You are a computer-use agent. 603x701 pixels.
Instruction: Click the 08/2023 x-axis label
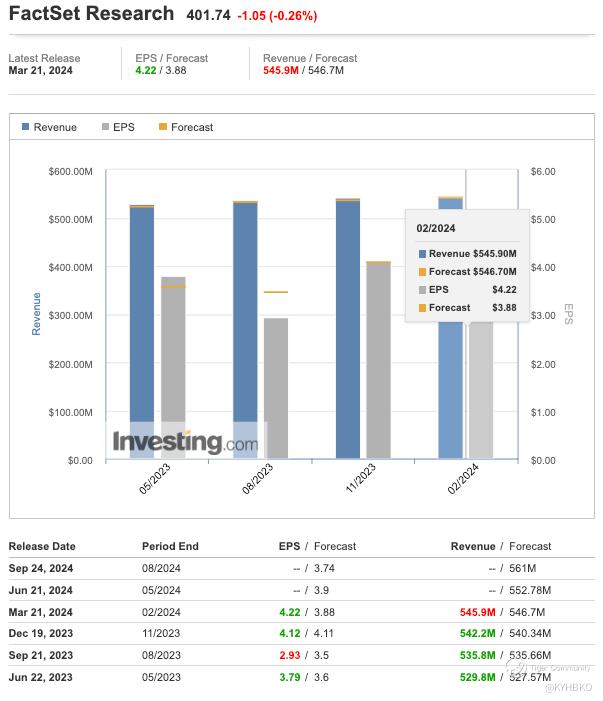257,479
